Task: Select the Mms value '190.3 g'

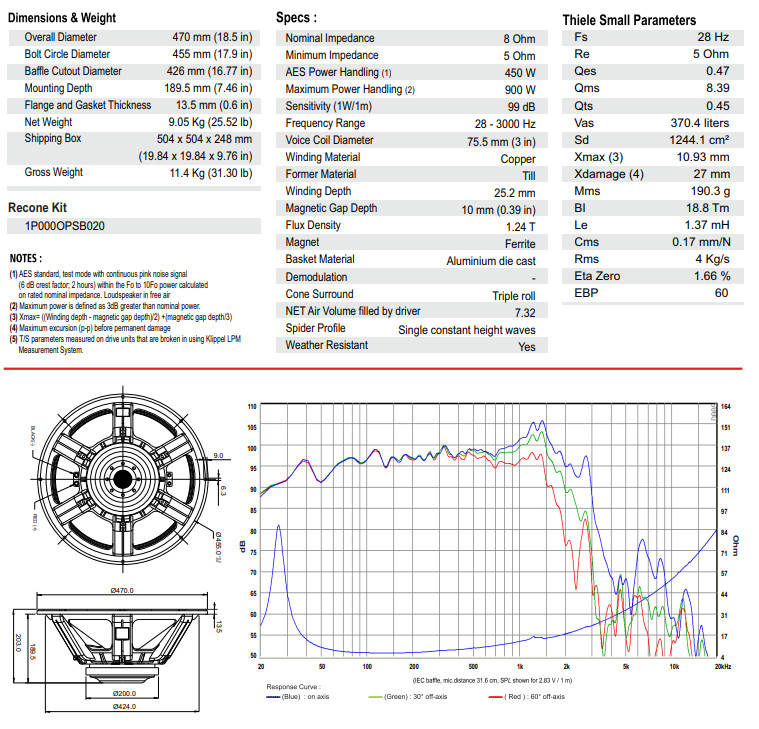Action: point(710,191)
